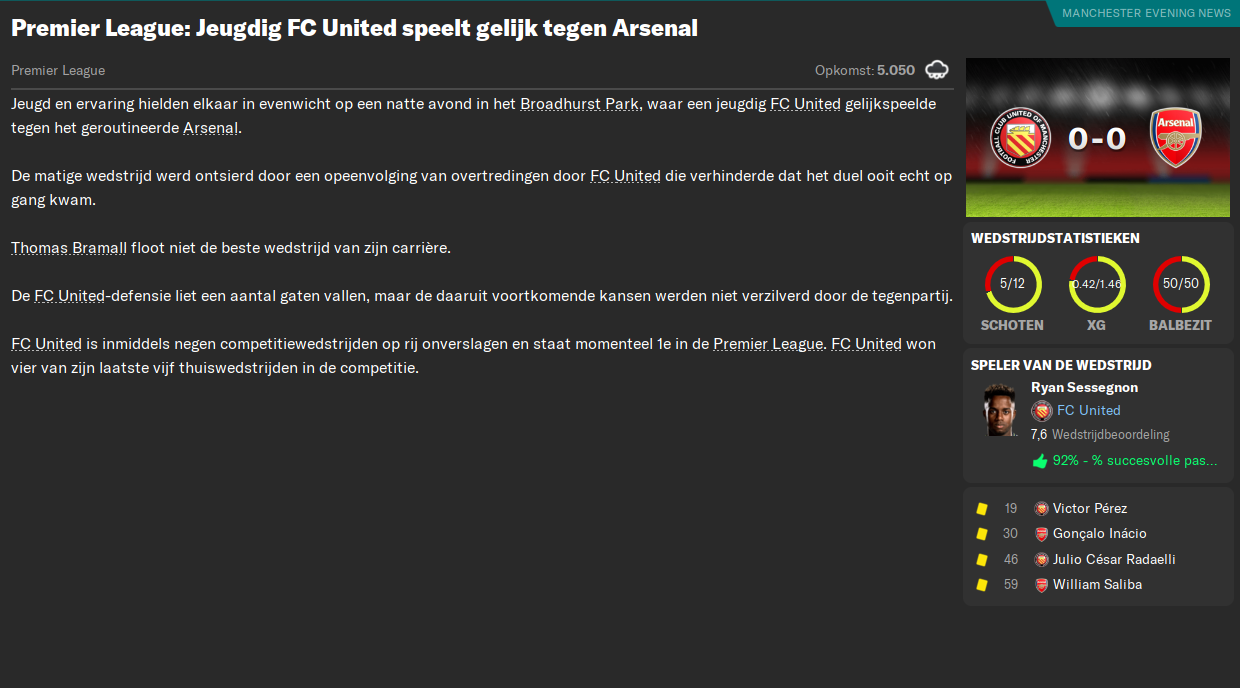Open Thomas Bramall's referee profile

pos(68,247)
